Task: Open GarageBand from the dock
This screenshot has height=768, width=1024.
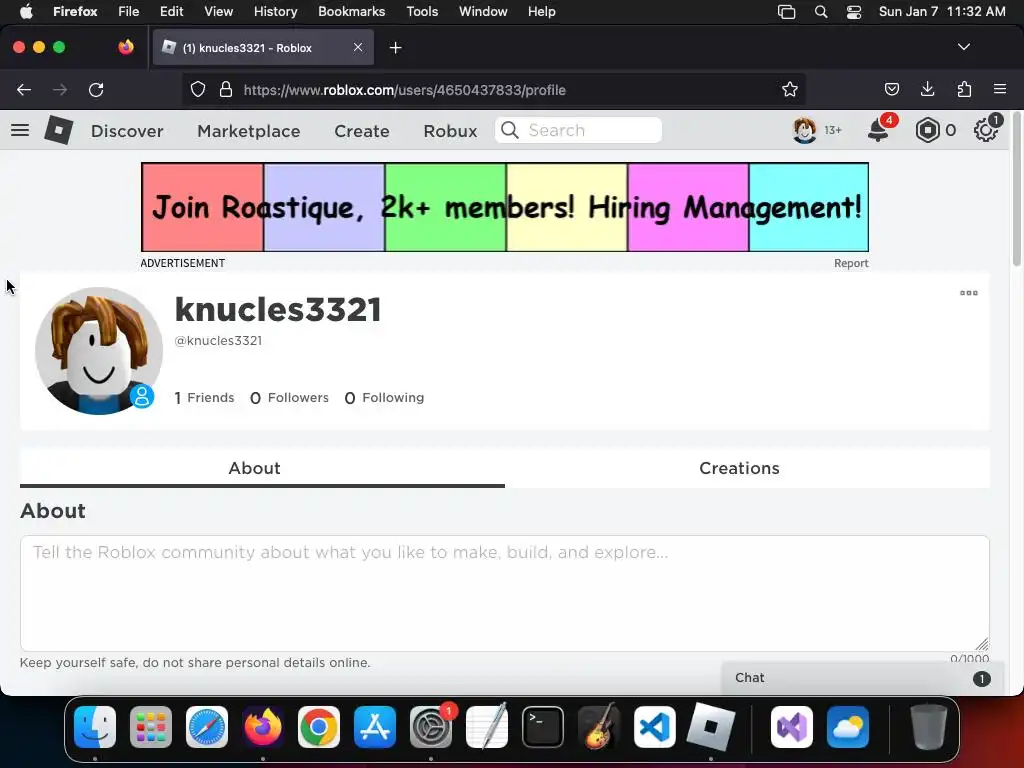Action: tap(599, 727)
